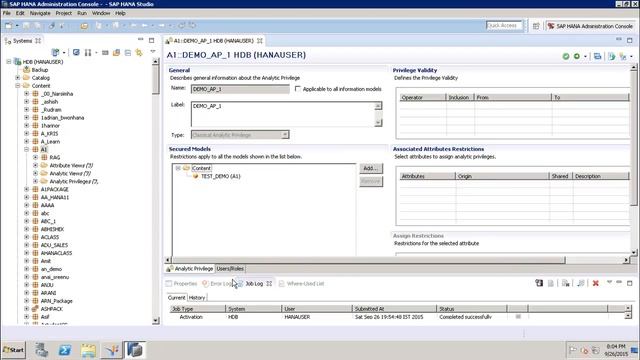Viewport: 640px width, 360px height.
Task: Click the last multi-color icon in editor toolbar
Action: tap(623, 56)
